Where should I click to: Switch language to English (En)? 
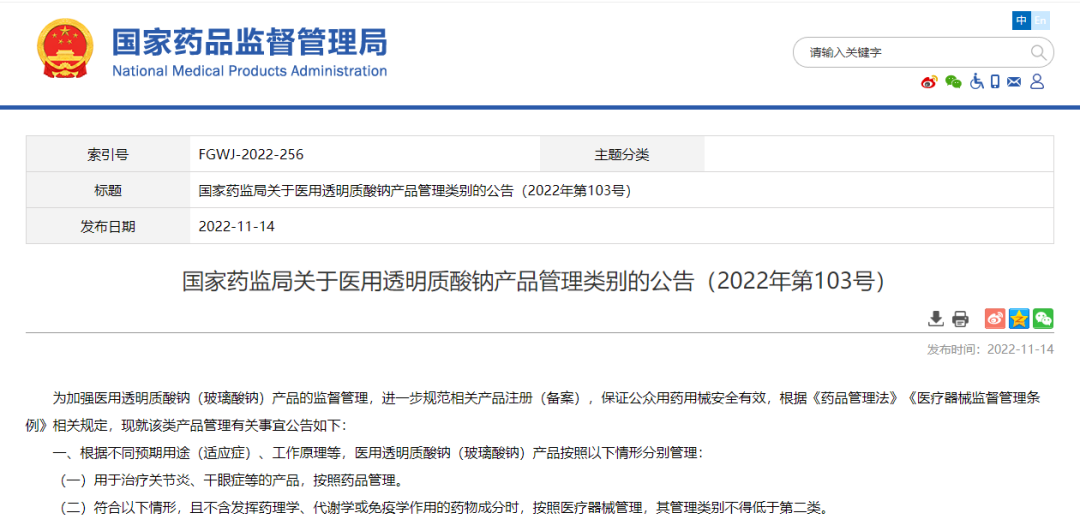click(x=1040, y=21)
